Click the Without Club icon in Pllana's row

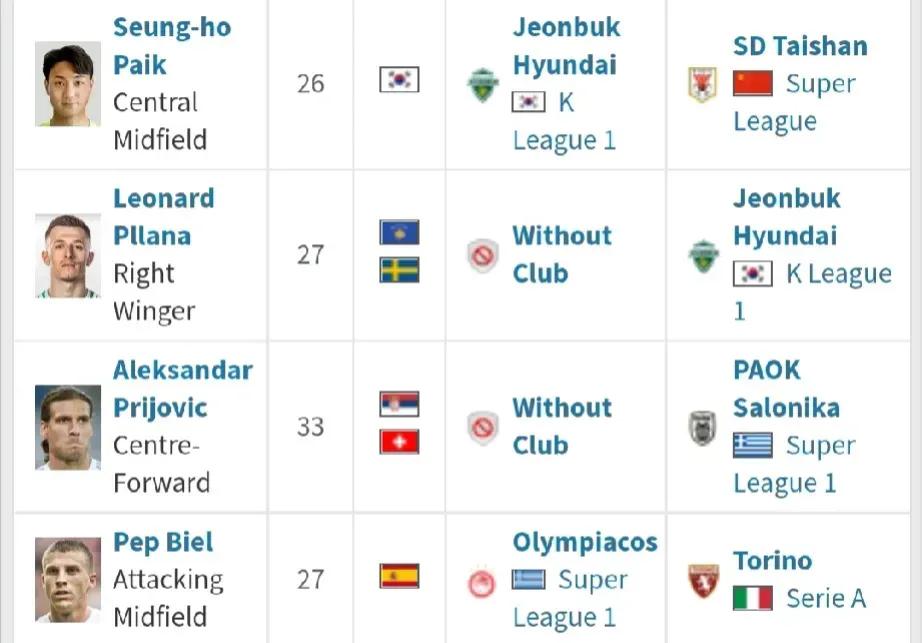(x=483, y=256)
